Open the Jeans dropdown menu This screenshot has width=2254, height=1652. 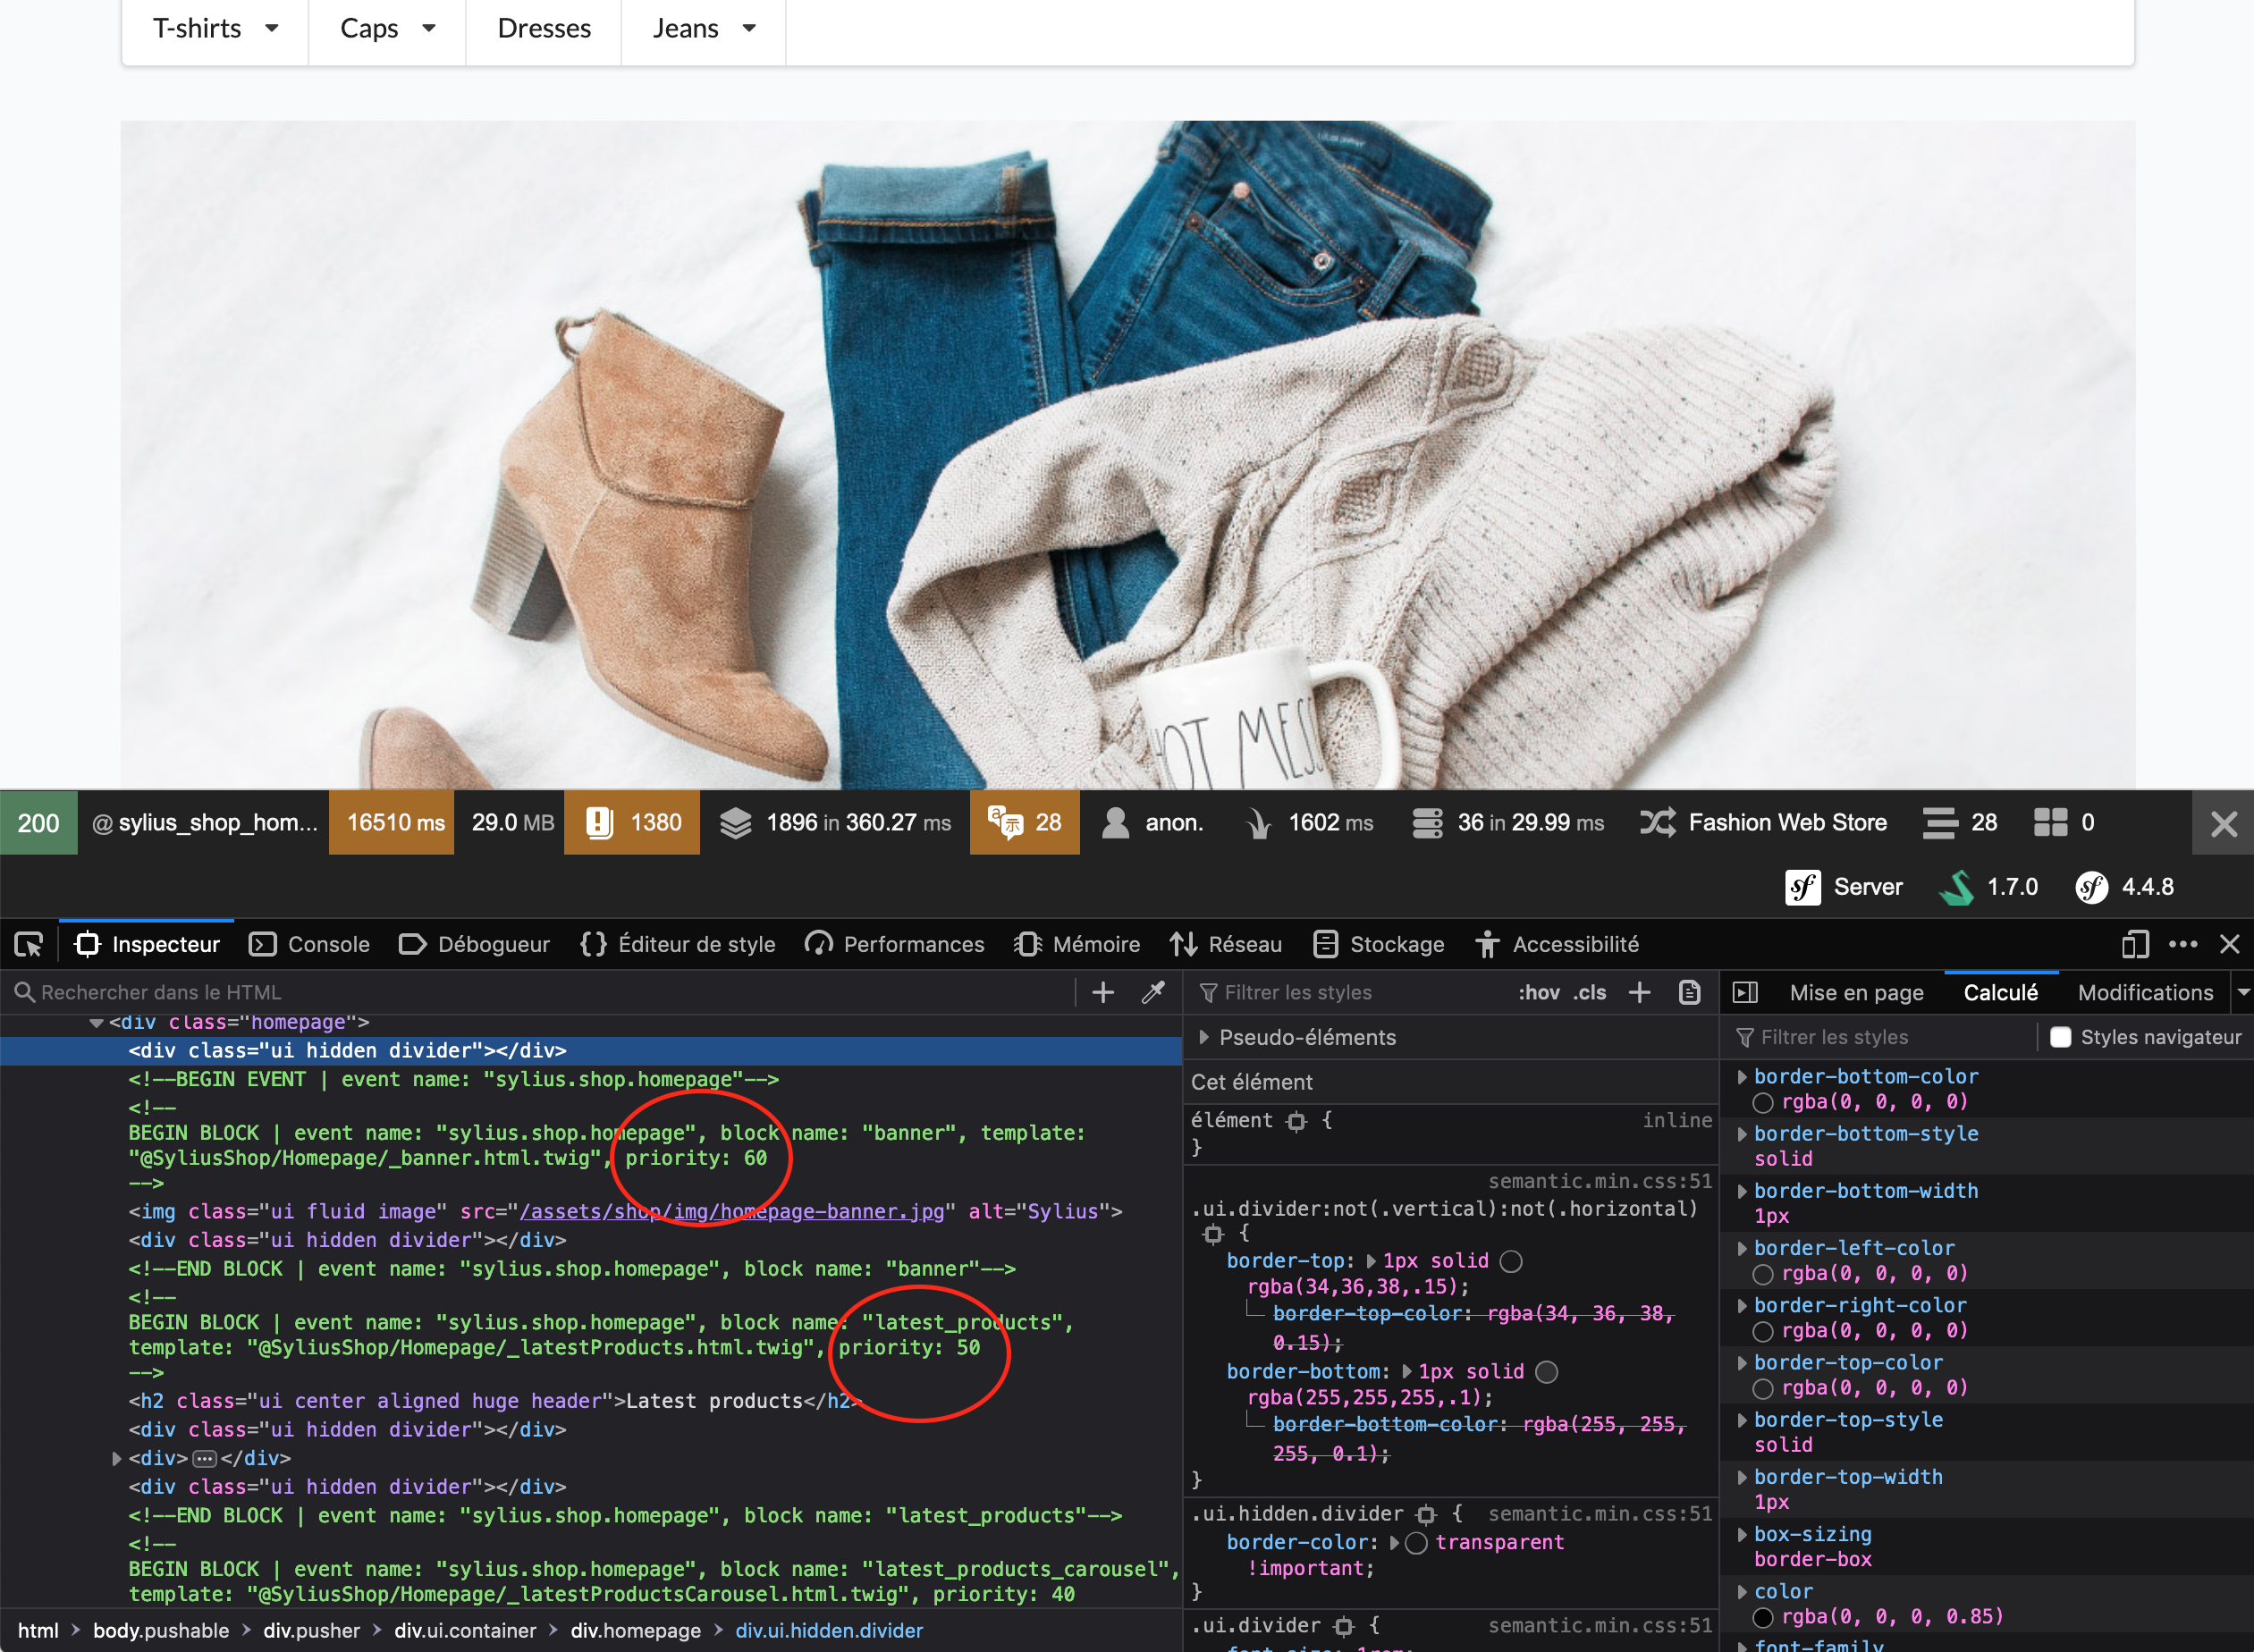coord(704,29)
